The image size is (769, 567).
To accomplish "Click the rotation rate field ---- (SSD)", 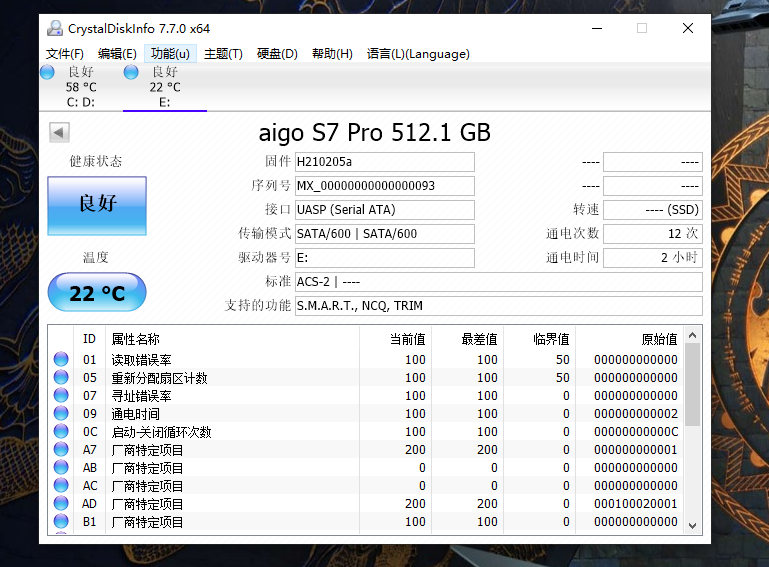I will [x=653, y=210].
